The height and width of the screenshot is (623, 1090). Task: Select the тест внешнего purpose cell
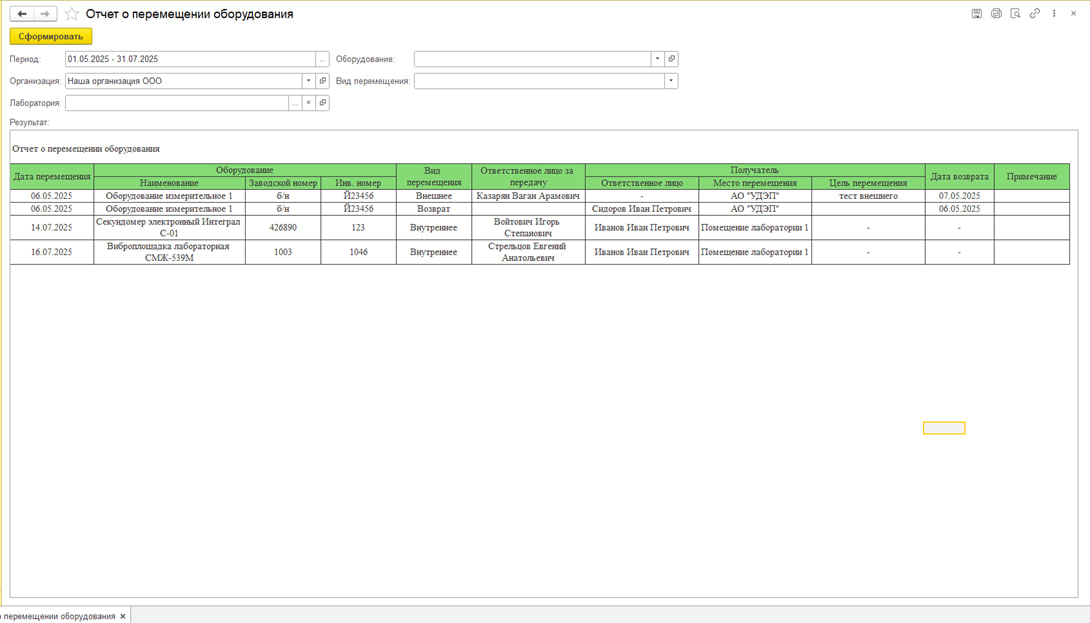click(x=868, y=196)
